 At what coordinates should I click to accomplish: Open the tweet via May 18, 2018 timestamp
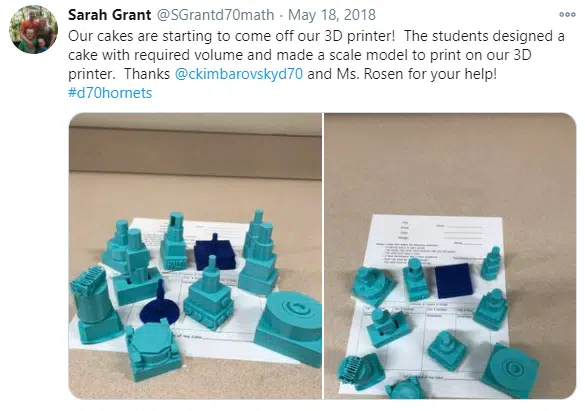(332, 15)
